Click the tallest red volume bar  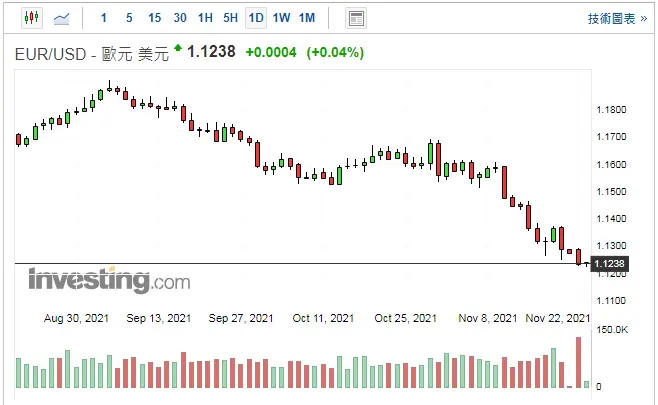tap(578, 362)
